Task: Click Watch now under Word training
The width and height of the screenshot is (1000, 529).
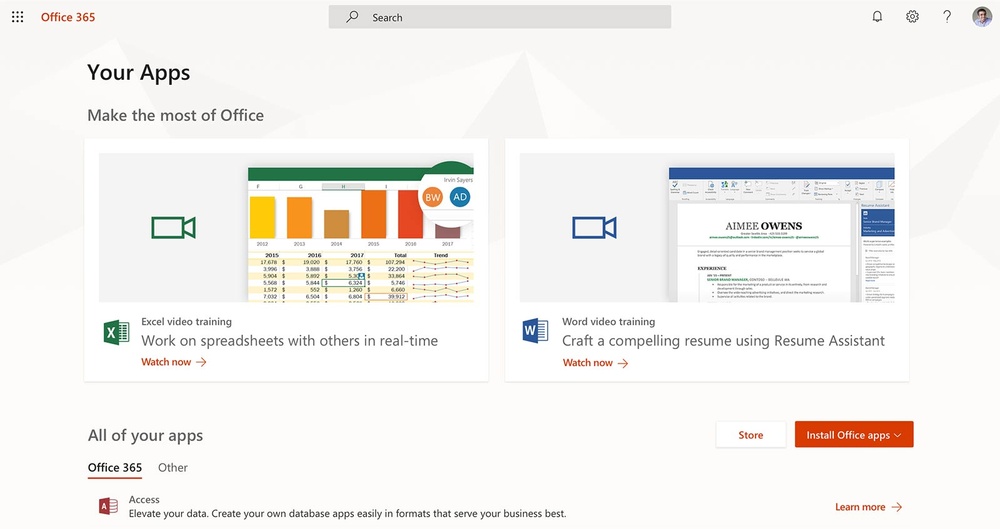Action: pos(595,362)
